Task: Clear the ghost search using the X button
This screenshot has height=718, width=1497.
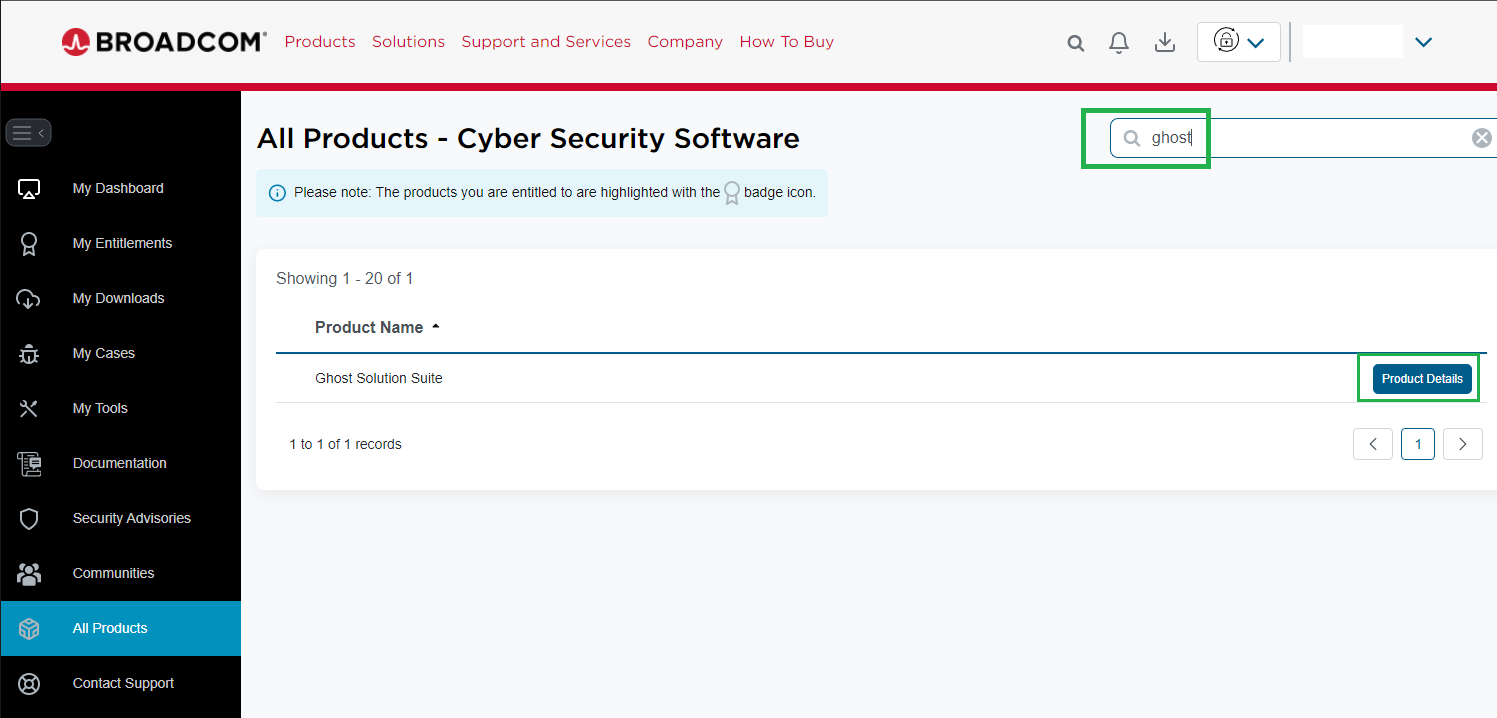Action: (x=1481, y=137)
